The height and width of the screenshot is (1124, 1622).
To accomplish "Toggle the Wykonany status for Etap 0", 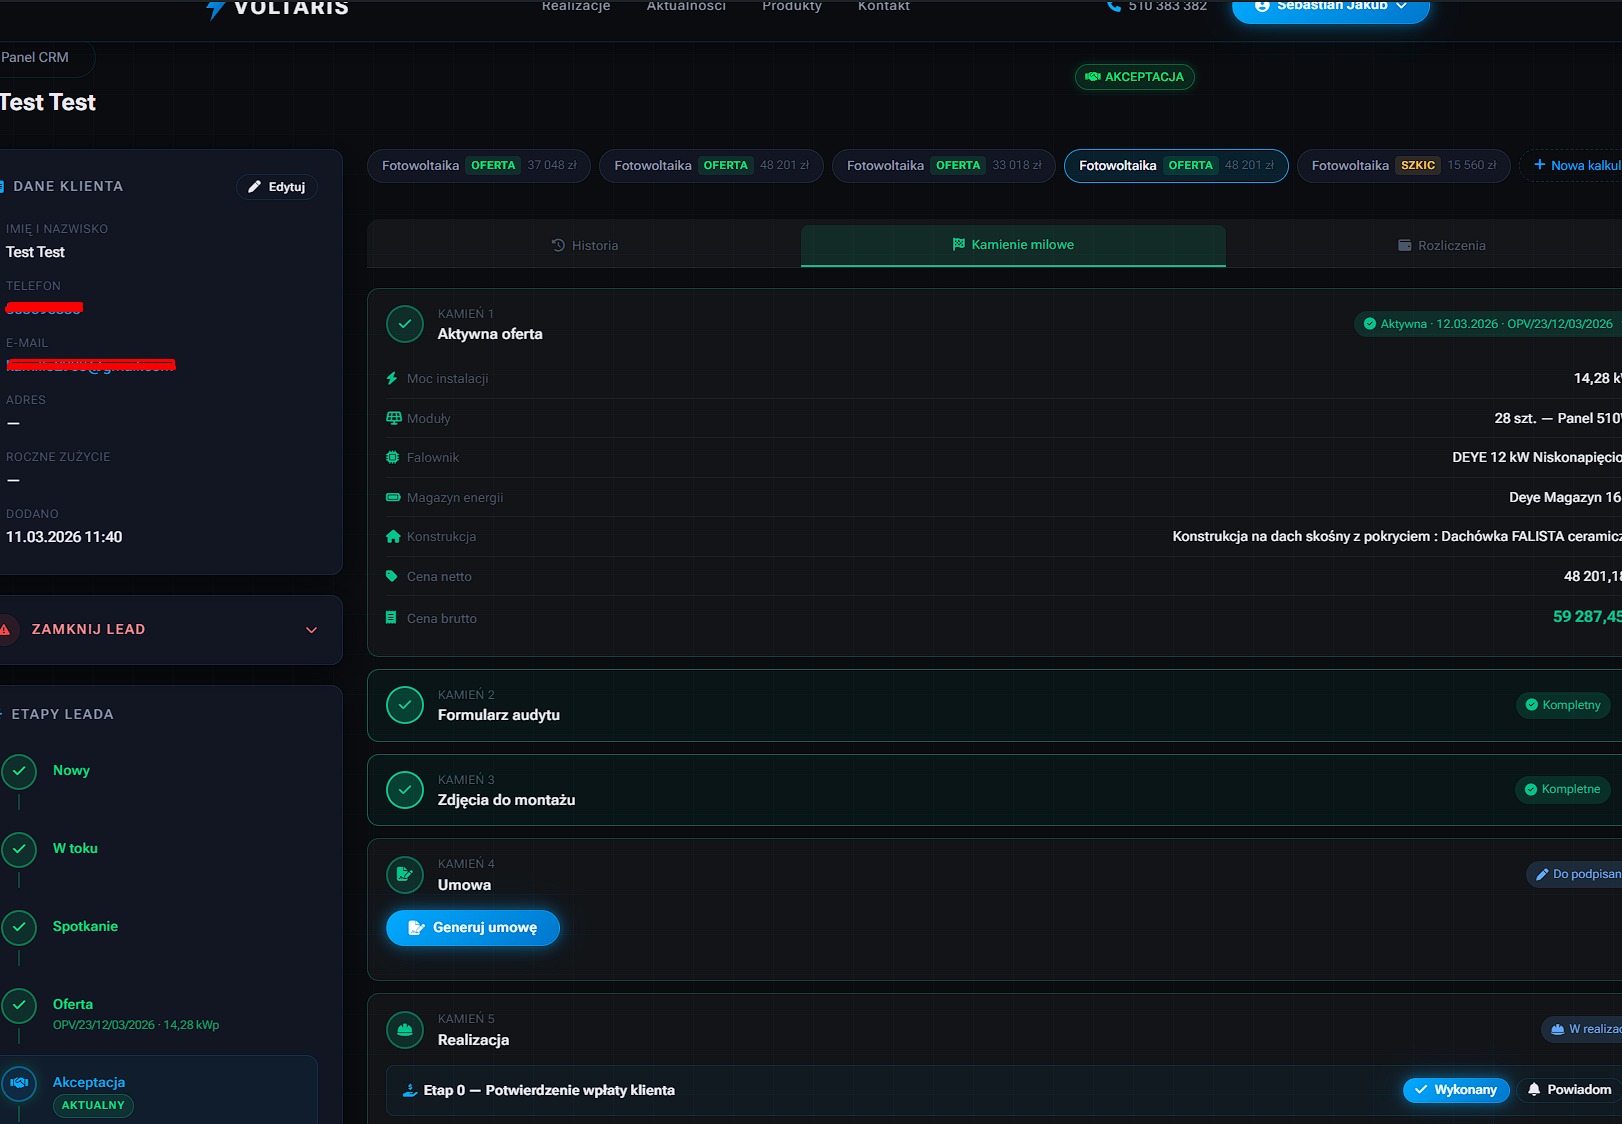I will pos(1455,1090).
